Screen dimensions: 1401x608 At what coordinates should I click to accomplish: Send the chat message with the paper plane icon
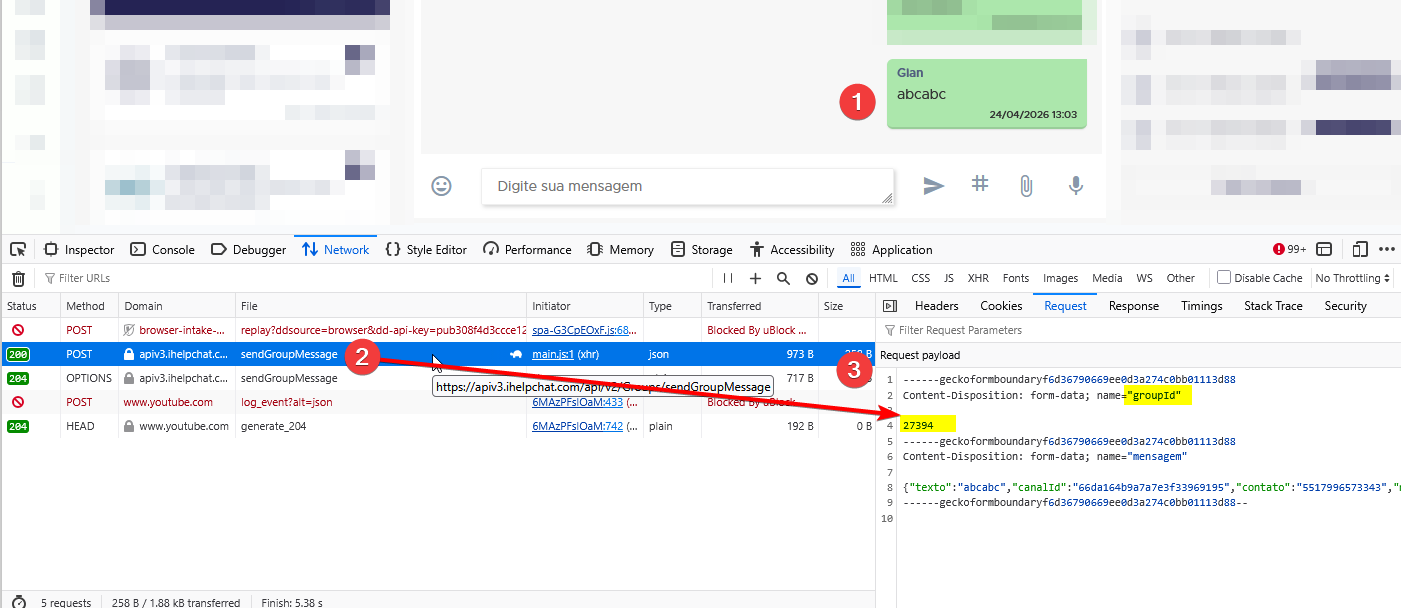pos(933,185)
